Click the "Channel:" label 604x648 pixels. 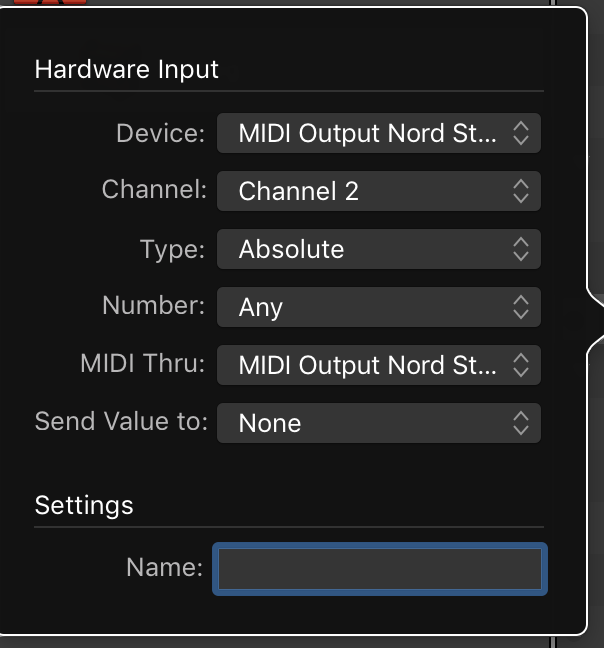click(x=154, y=190)
